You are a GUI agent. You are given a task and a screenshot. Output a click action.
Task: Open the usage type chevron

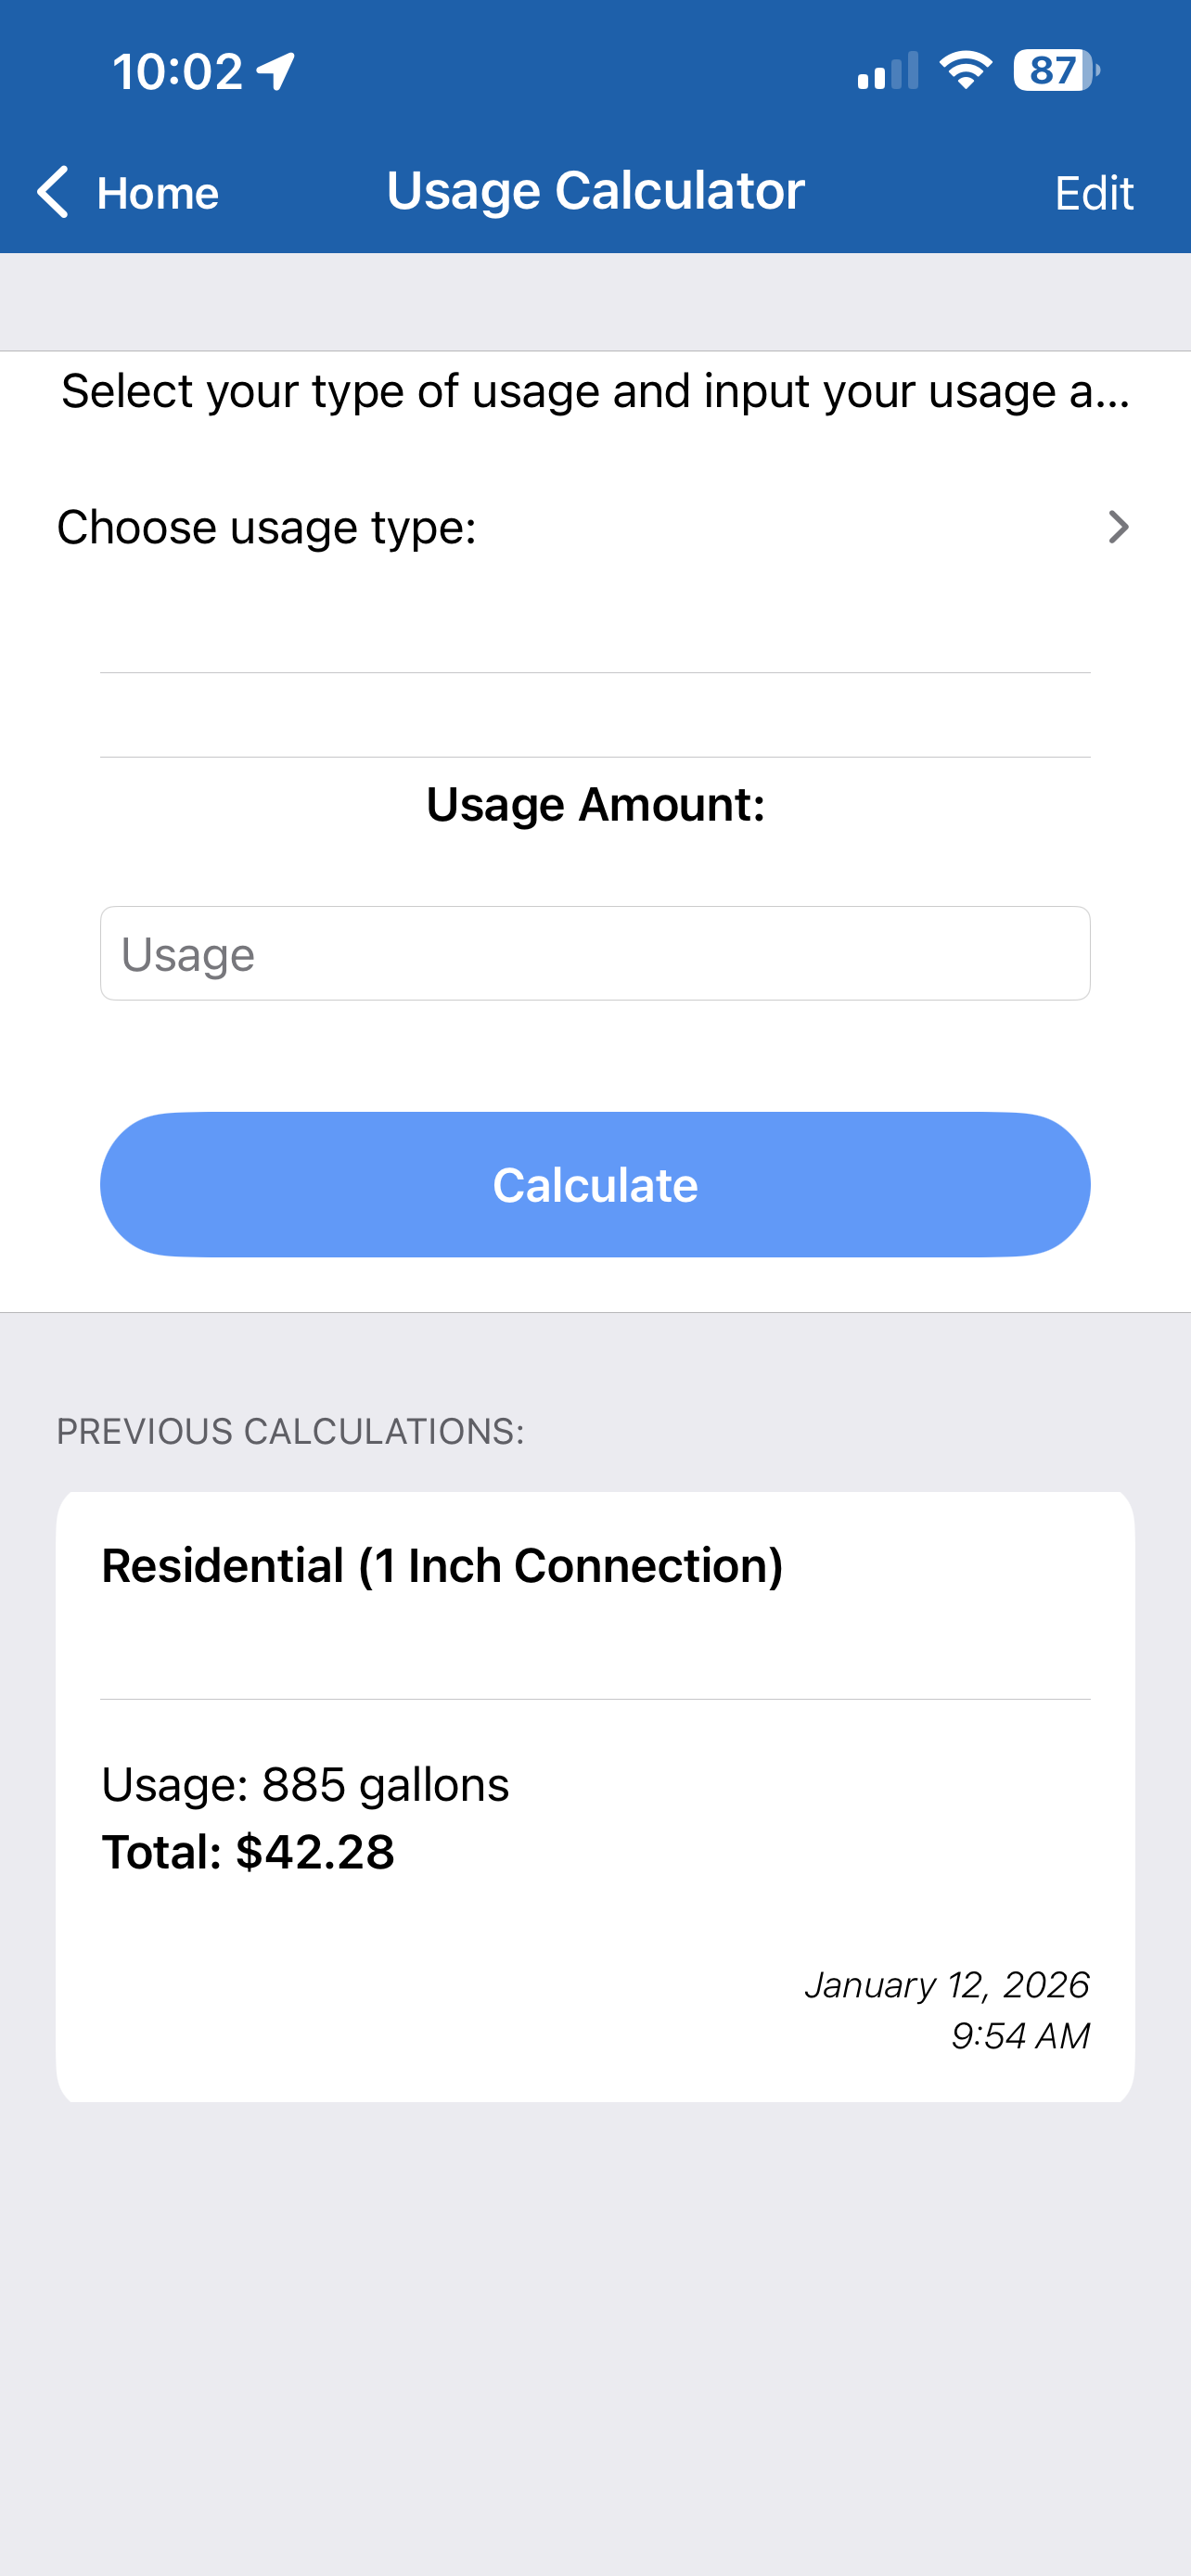[x=1119, y=527]
